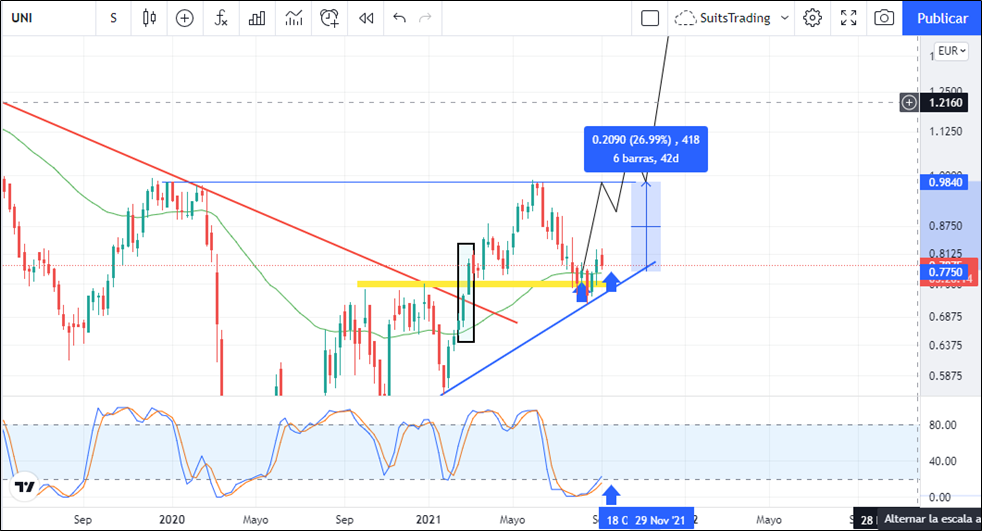Open the indicators (fx) menu
Viewport: 982px width, 531px height.
[221, 18]
